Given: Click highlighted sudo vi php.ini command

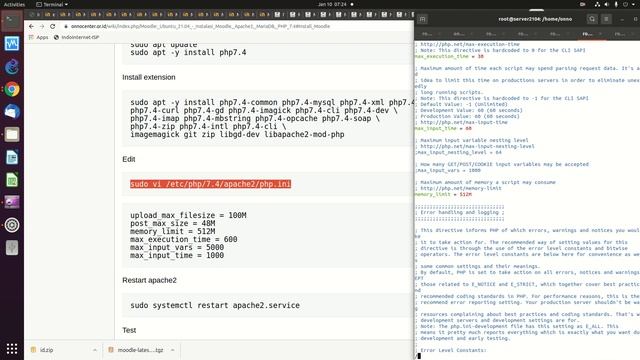Looking at the screenshot, I should coord(211,184).
